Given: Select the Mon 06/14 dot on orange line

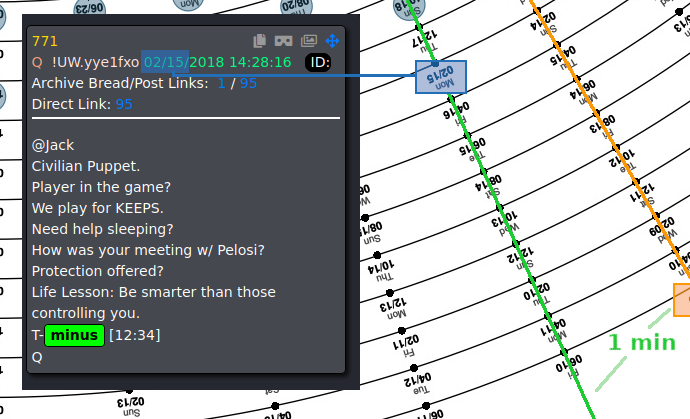Looking at the screenshot, I should tap(577, 79).
